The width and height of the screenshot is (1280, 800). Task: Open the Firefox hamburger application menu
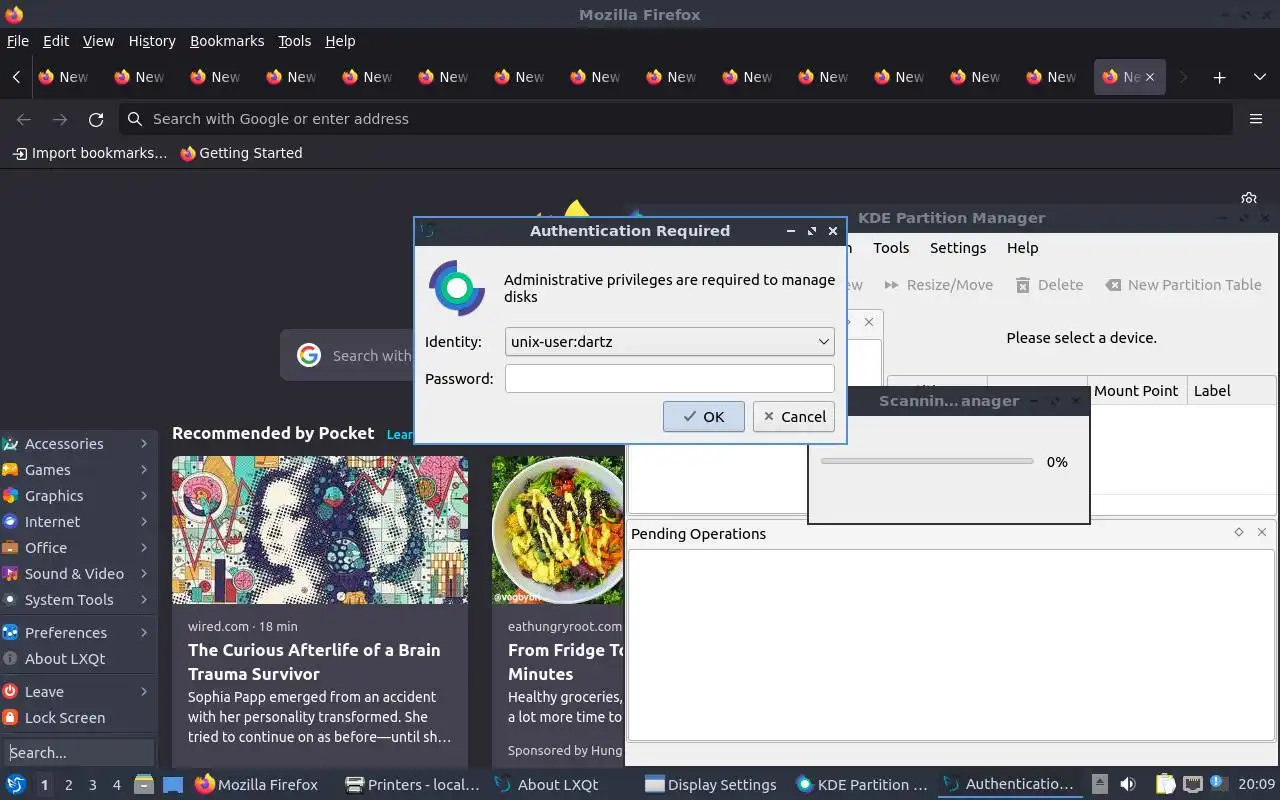(x=1256, y=119)
